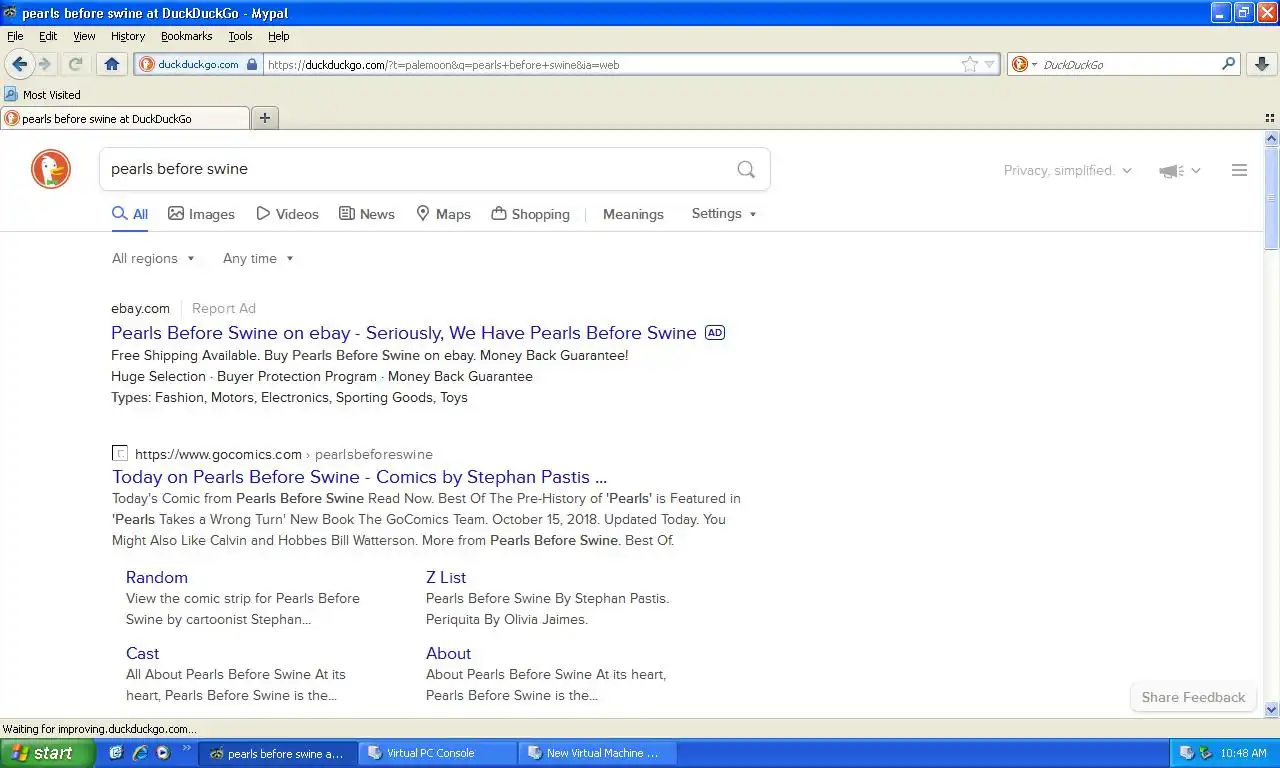Open the Tools menu
Screen dimensions: 1280x768
point(240,36)
